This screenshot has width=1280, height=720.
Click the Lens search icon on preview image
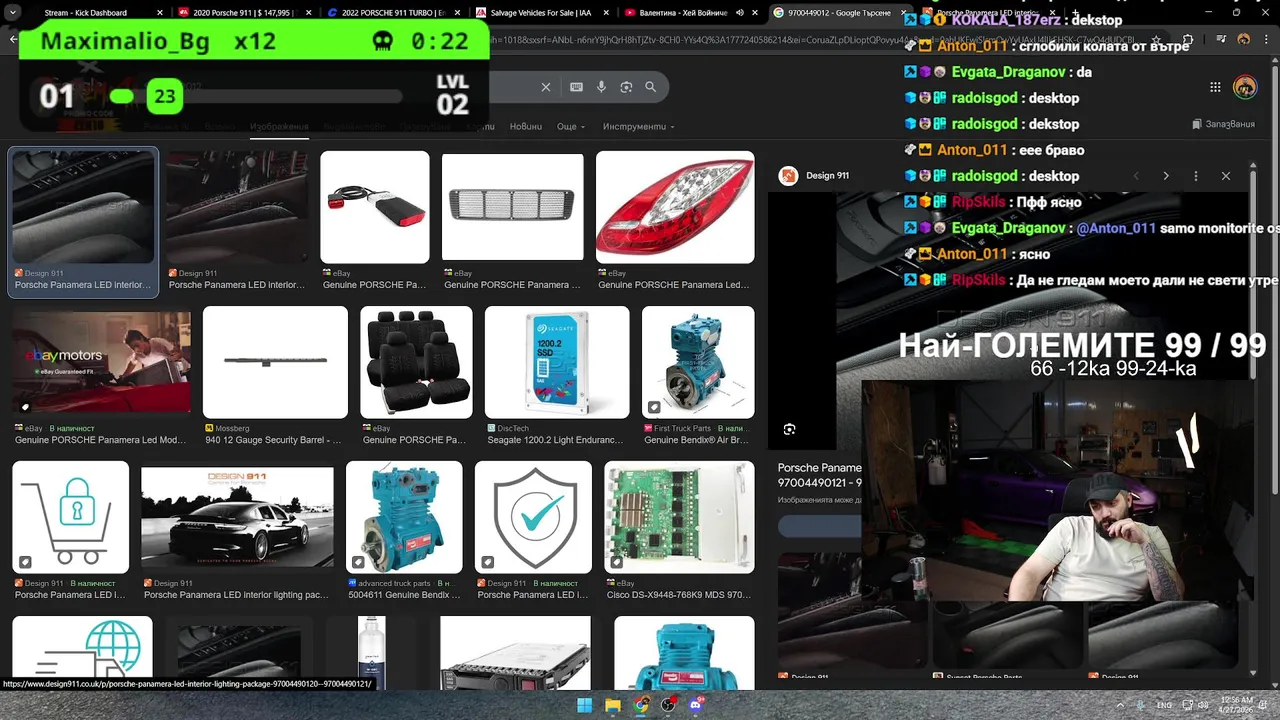pos(790,429)
